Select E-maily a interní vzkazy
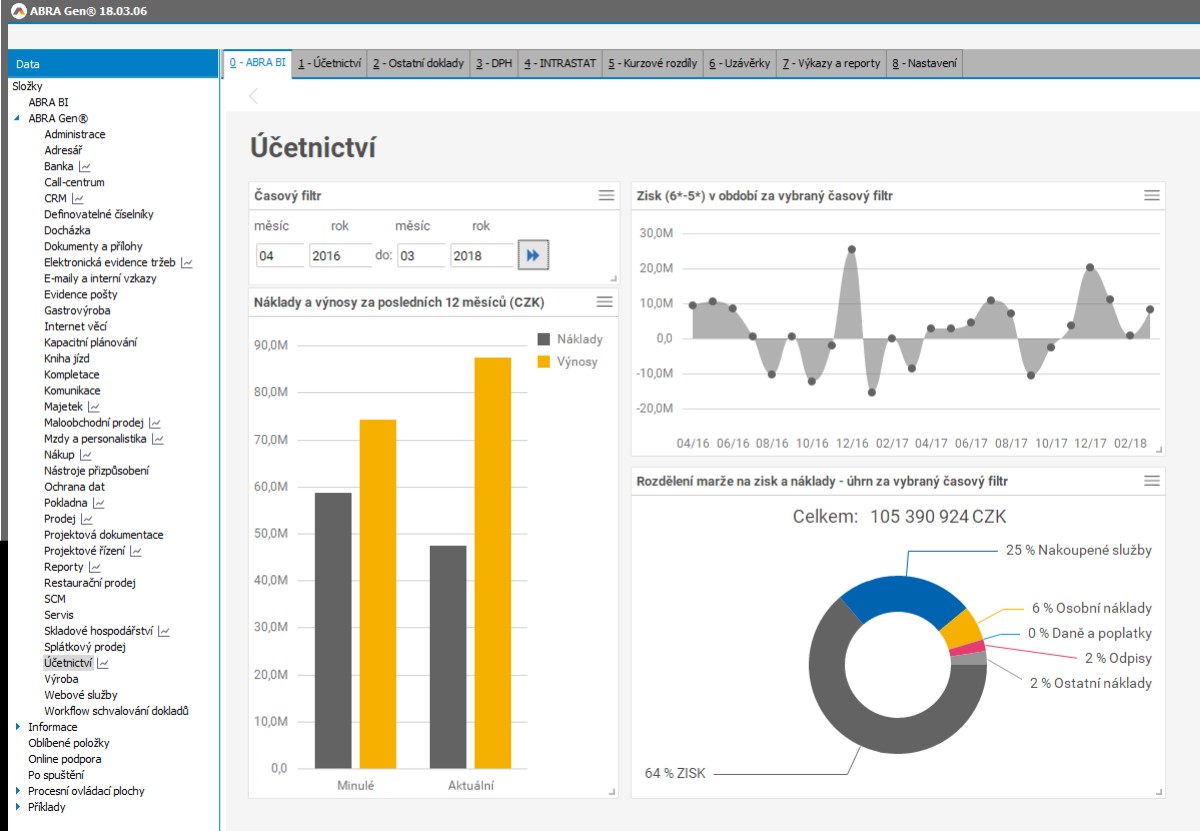 100,278
